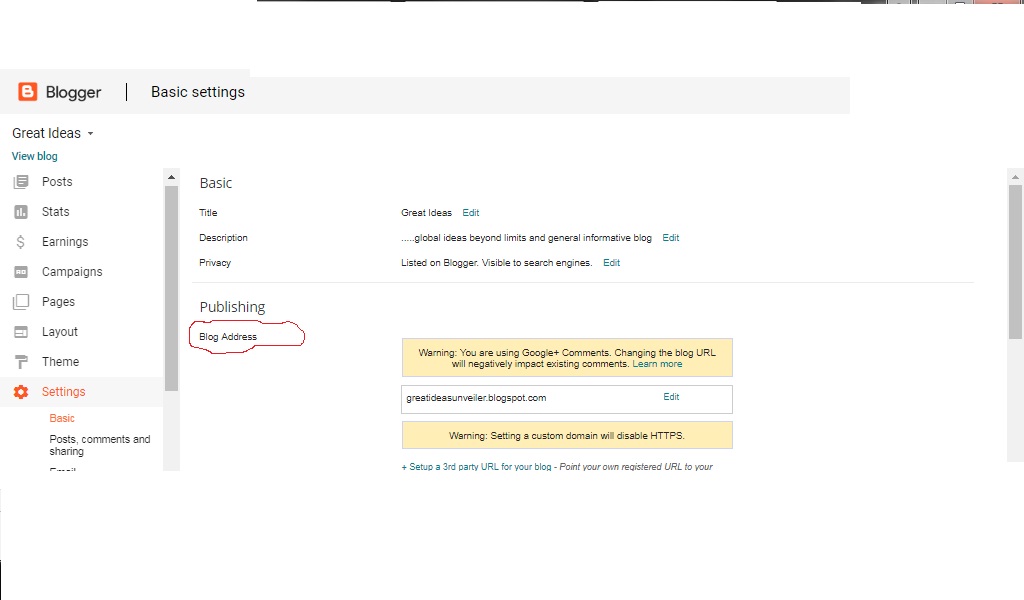
Task: Edit the blog Title
Action: click(470, 213)
